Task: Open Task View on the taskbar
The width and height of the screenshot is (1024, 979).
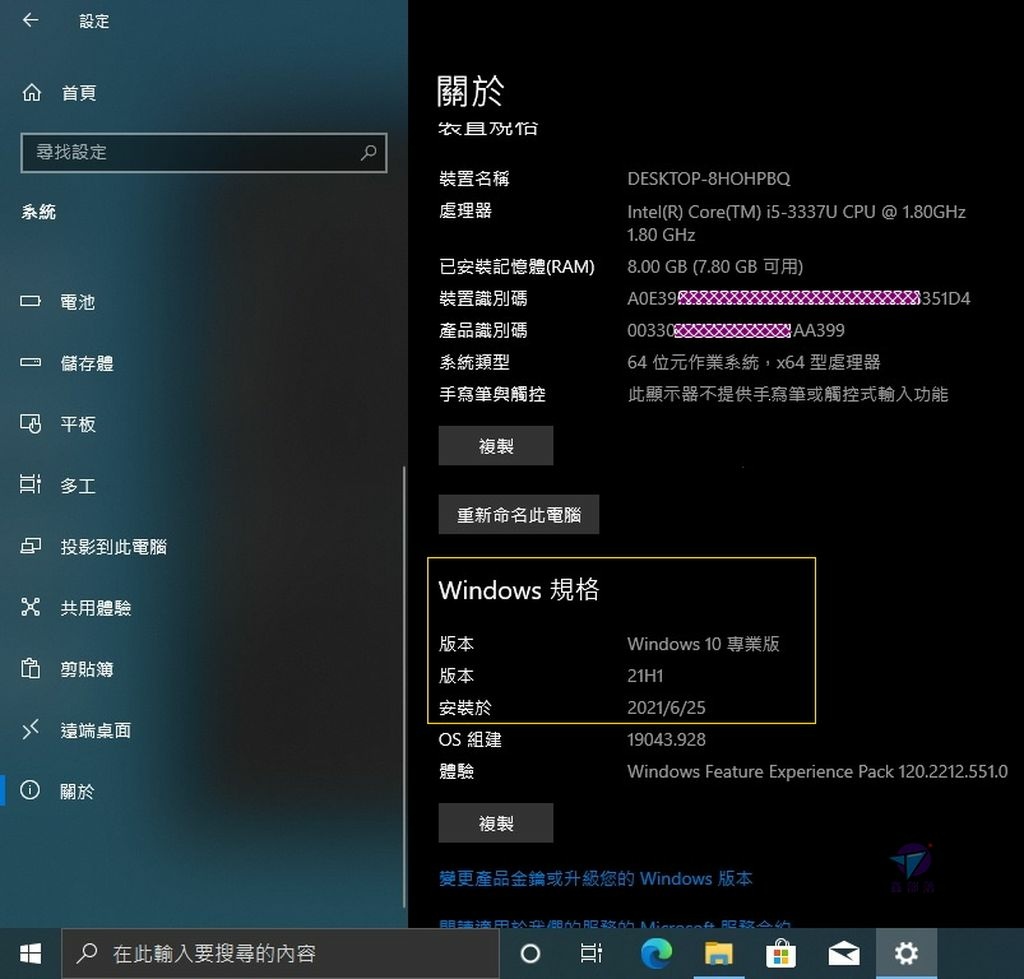Action: [591, 954]
